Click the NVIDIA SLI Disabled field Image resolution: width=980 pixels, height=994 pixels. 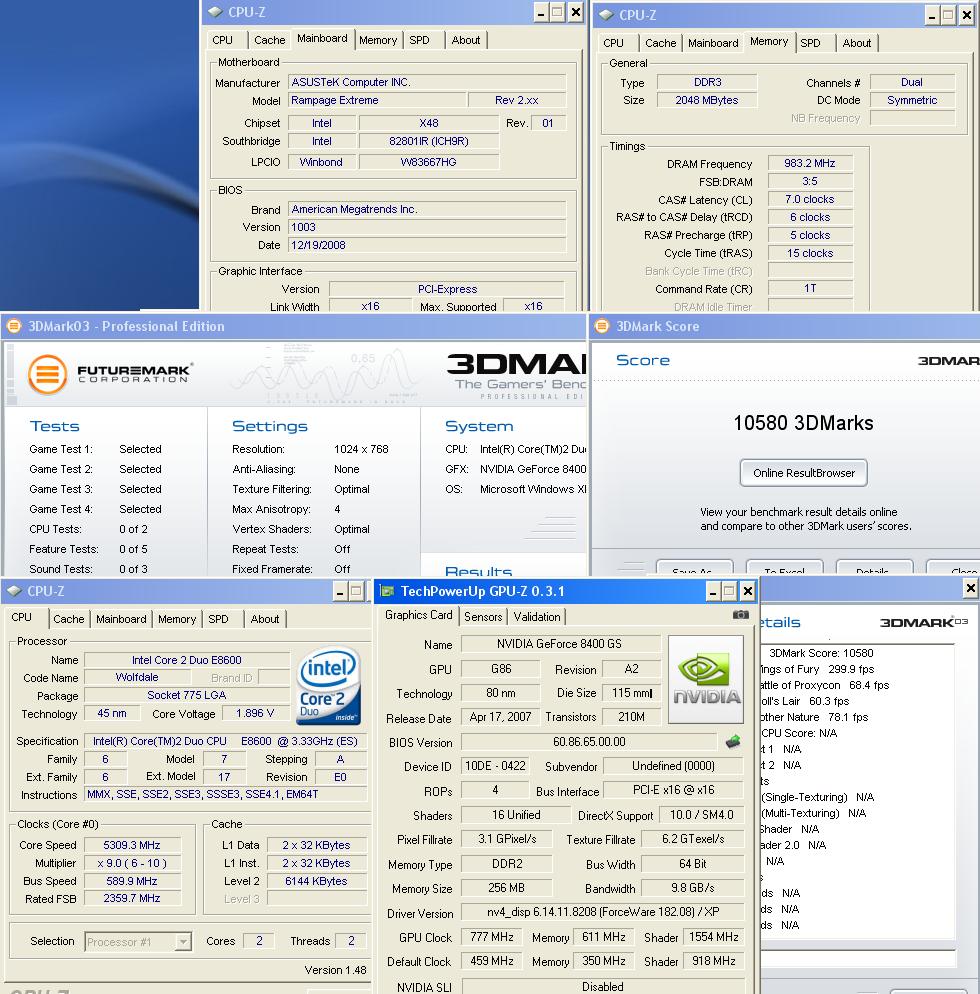(602, 987)
